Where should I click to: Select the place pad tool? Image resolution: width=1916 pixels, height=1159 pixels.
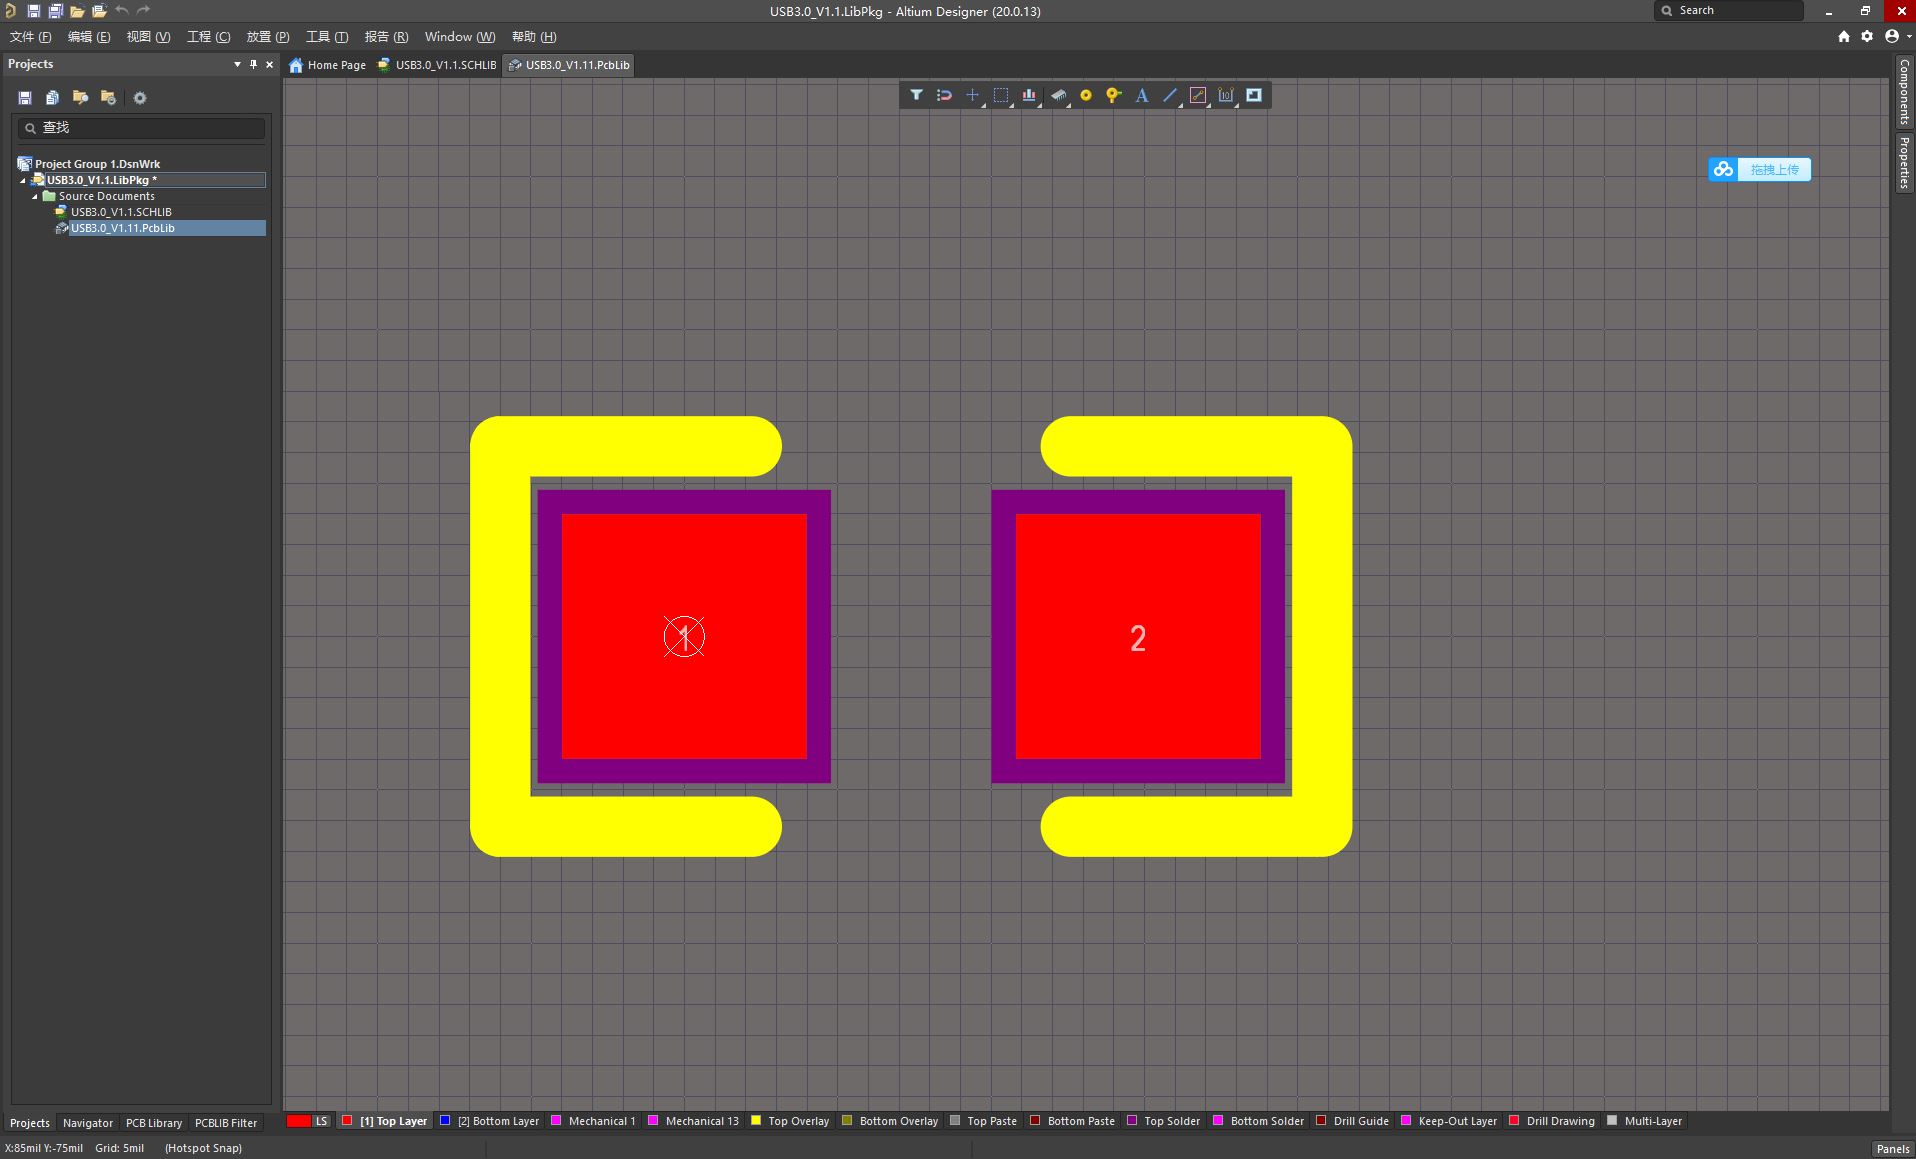[1086, 95]
